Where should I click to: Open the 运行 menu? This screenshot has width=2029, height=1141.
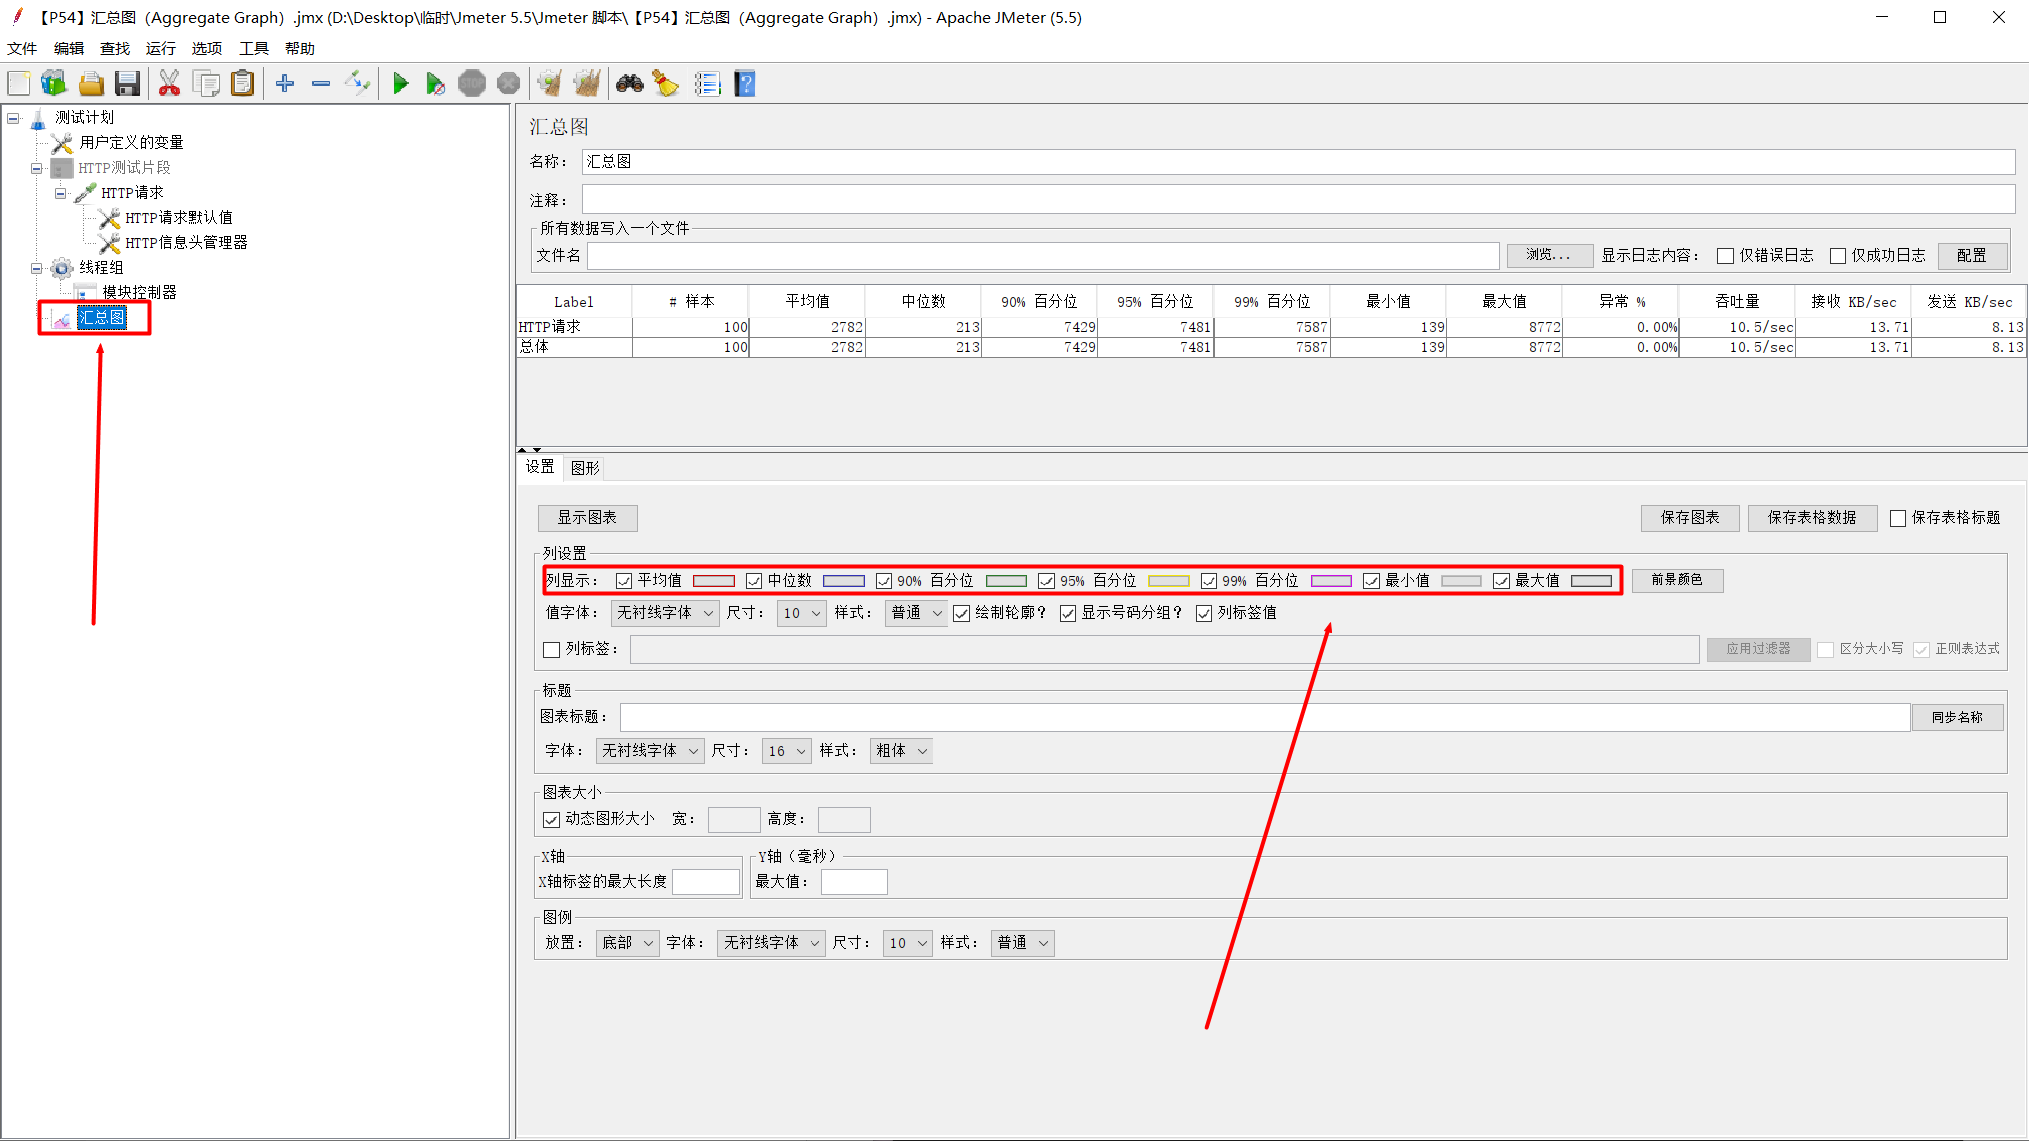coord(160,48)
